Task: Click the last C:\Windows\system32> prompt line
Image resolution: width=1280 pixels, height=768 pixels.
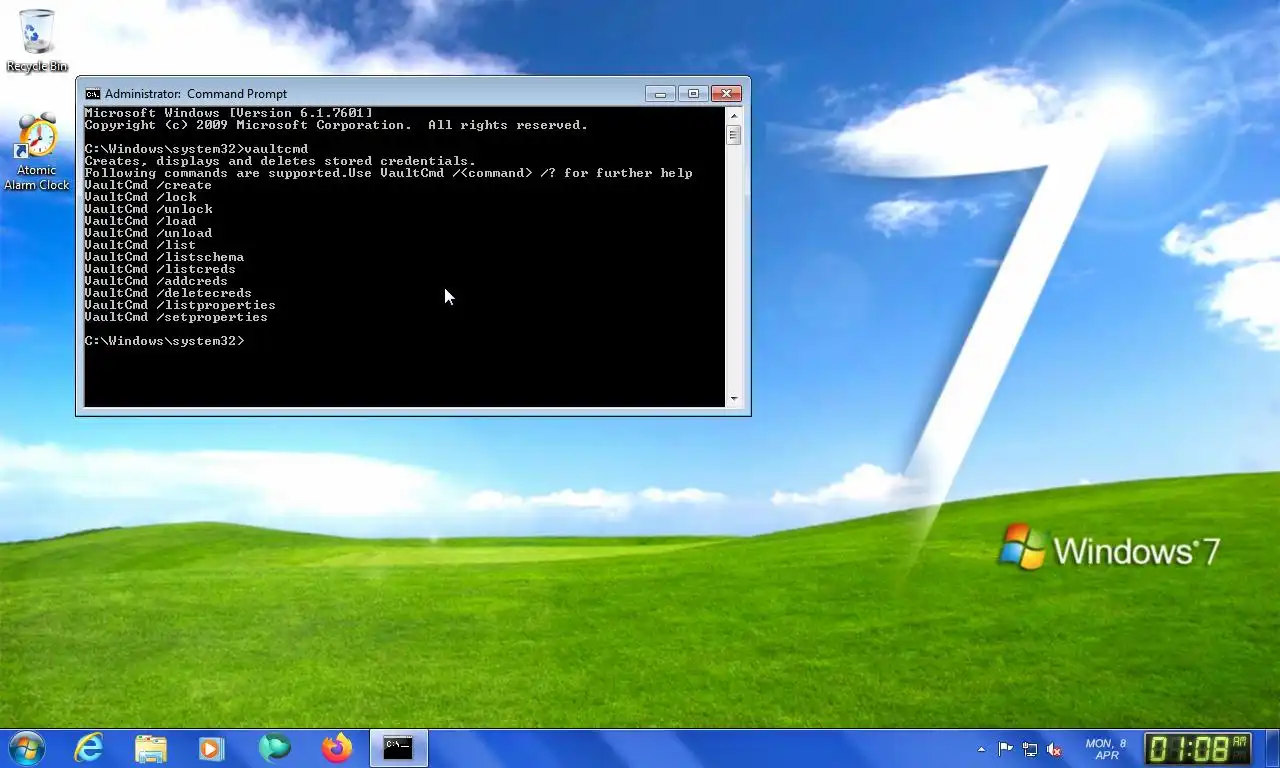Action: pyautogui.click(x=164, y=341)
